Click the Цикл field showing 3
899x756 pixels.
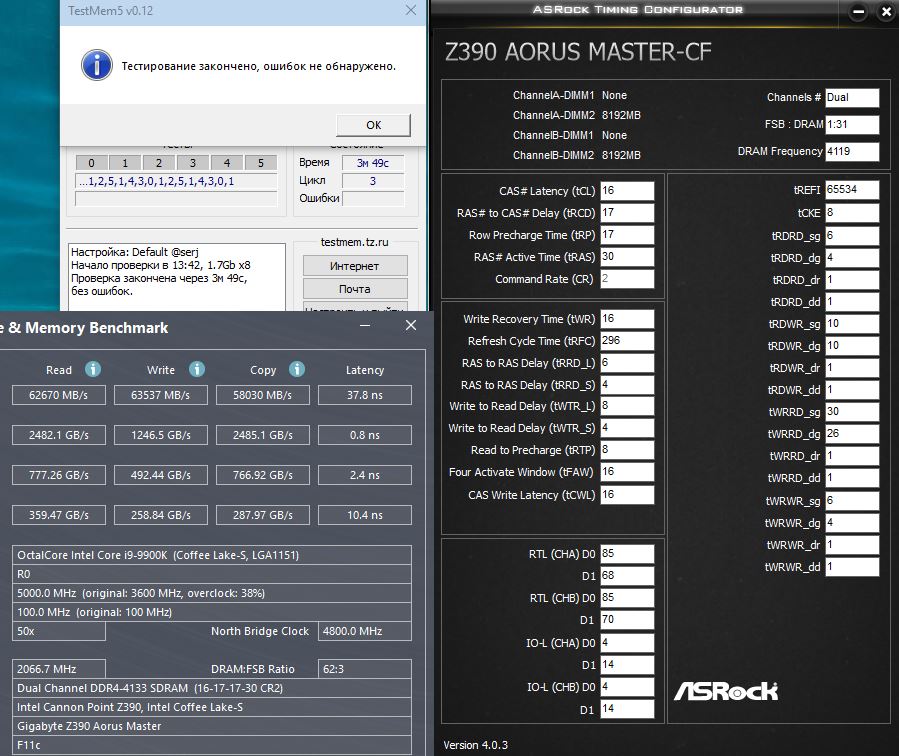point(373,181)
